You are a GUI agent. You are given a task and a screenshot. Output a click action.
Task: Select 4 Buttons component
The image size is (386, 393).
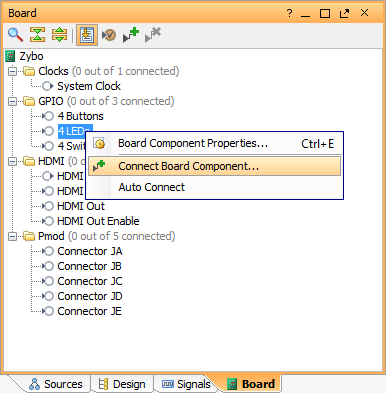click(x=80, y=116)
